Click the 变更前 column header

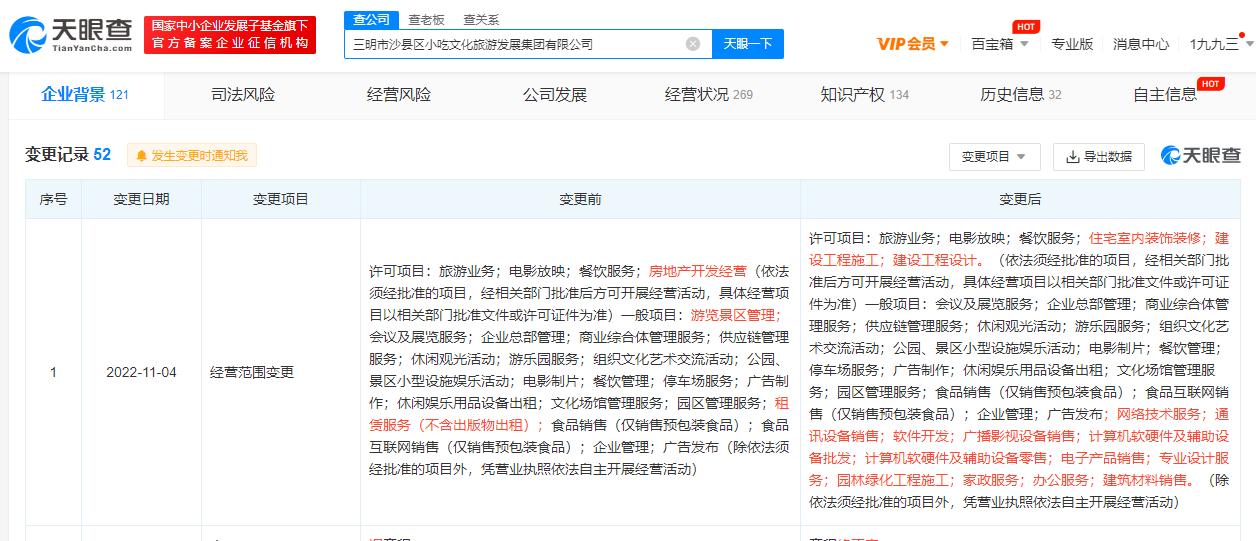tap(580, 199)
